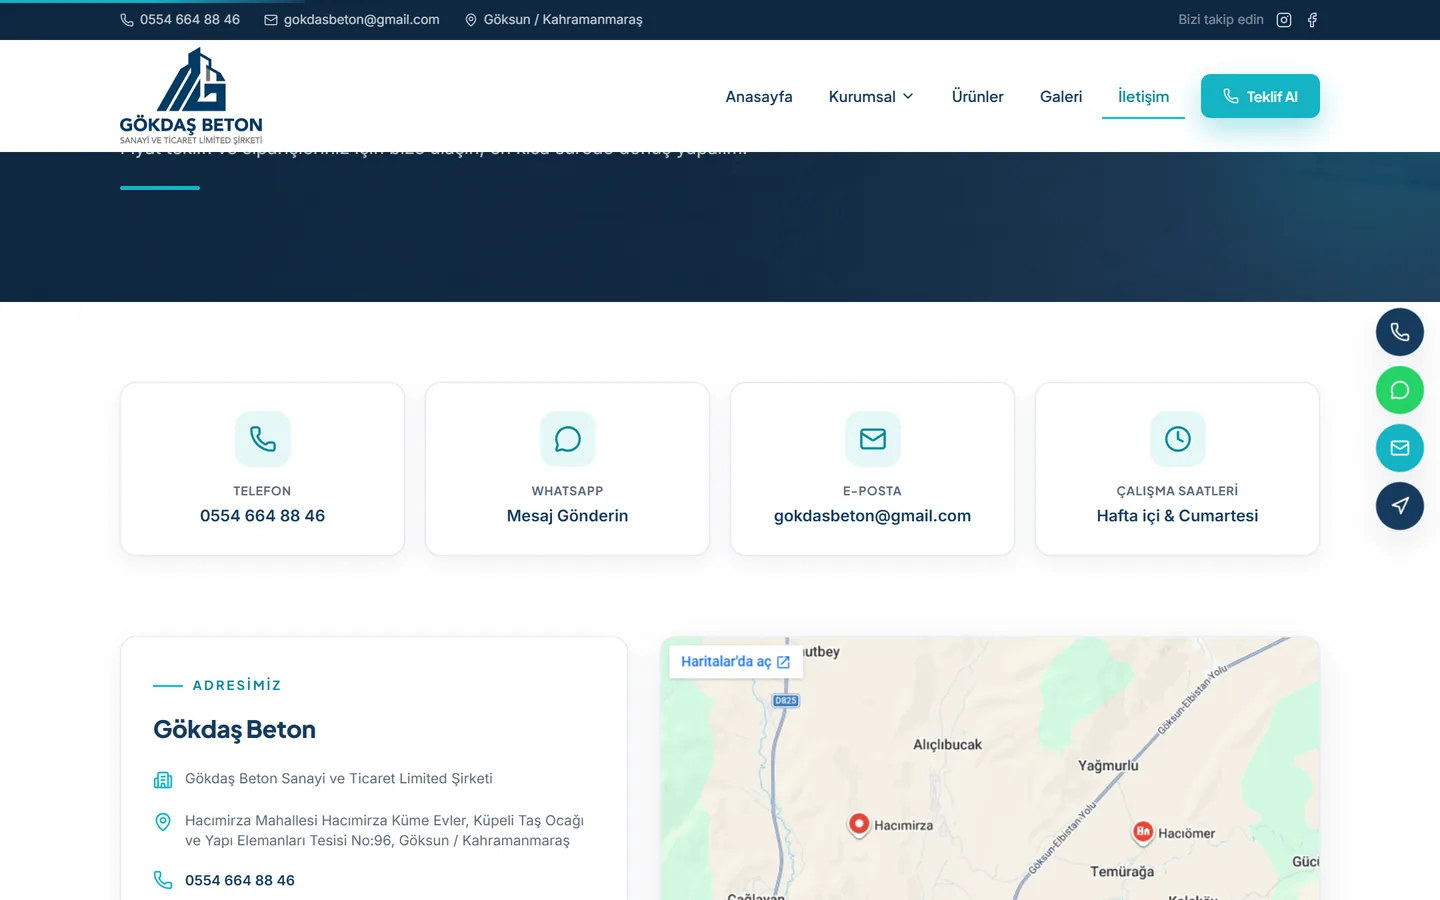This screenshot has height=900, width=1440.
Task: Click the phone icon in Telefon card
Action: [x=263, y=439]
